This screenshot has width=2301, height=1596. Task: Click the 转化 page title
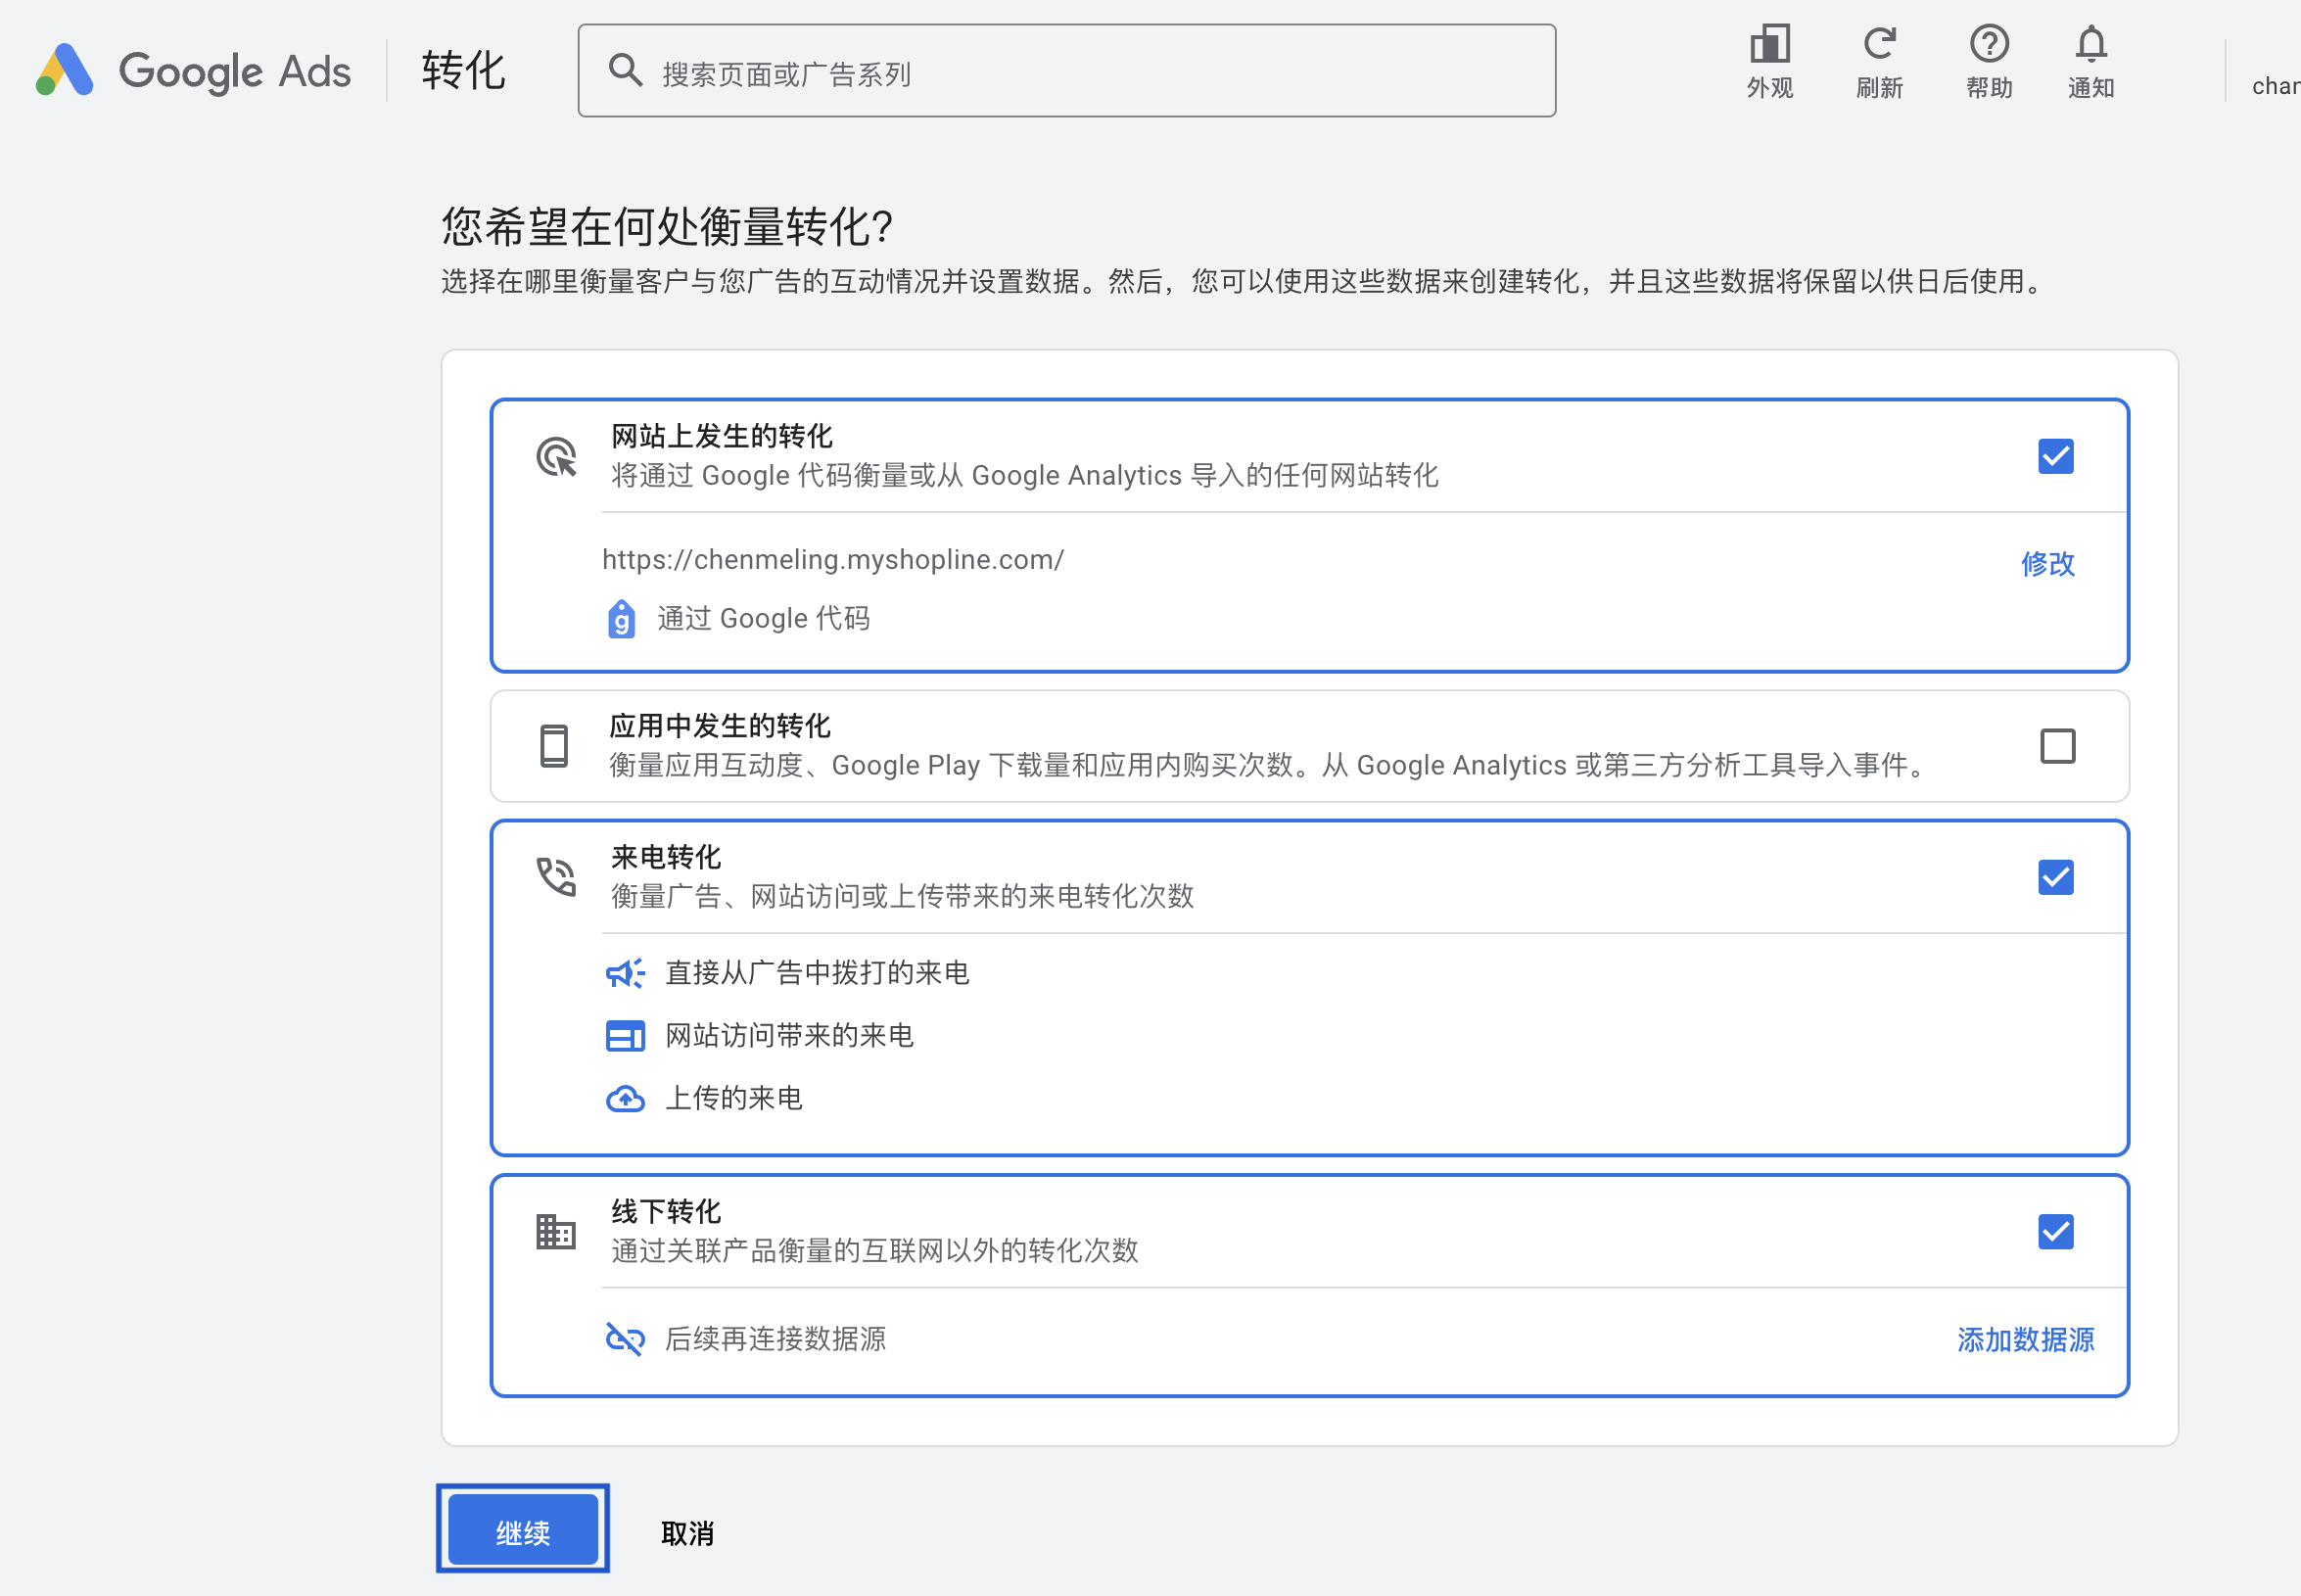tap(463, 71)
